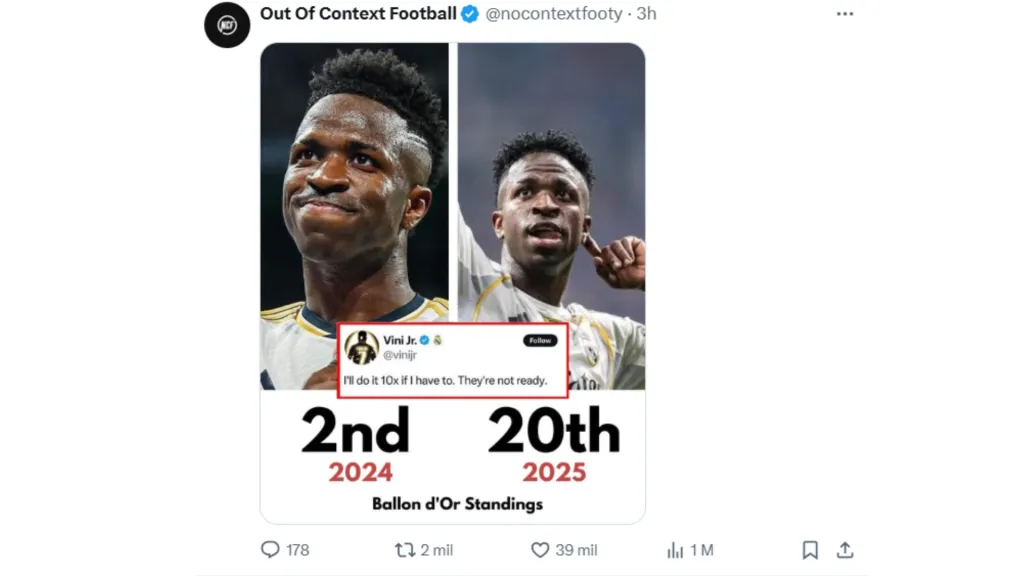1024x576 pixels.
Task: Click the Ballon d'Or Standings caption
Action: 457,504
